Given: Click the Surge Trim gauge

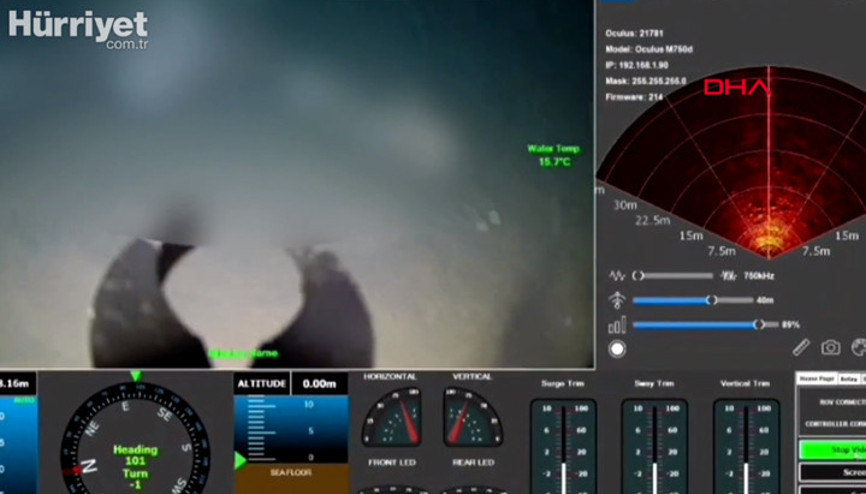Looking at the screenshot, I should click(563, 445).
